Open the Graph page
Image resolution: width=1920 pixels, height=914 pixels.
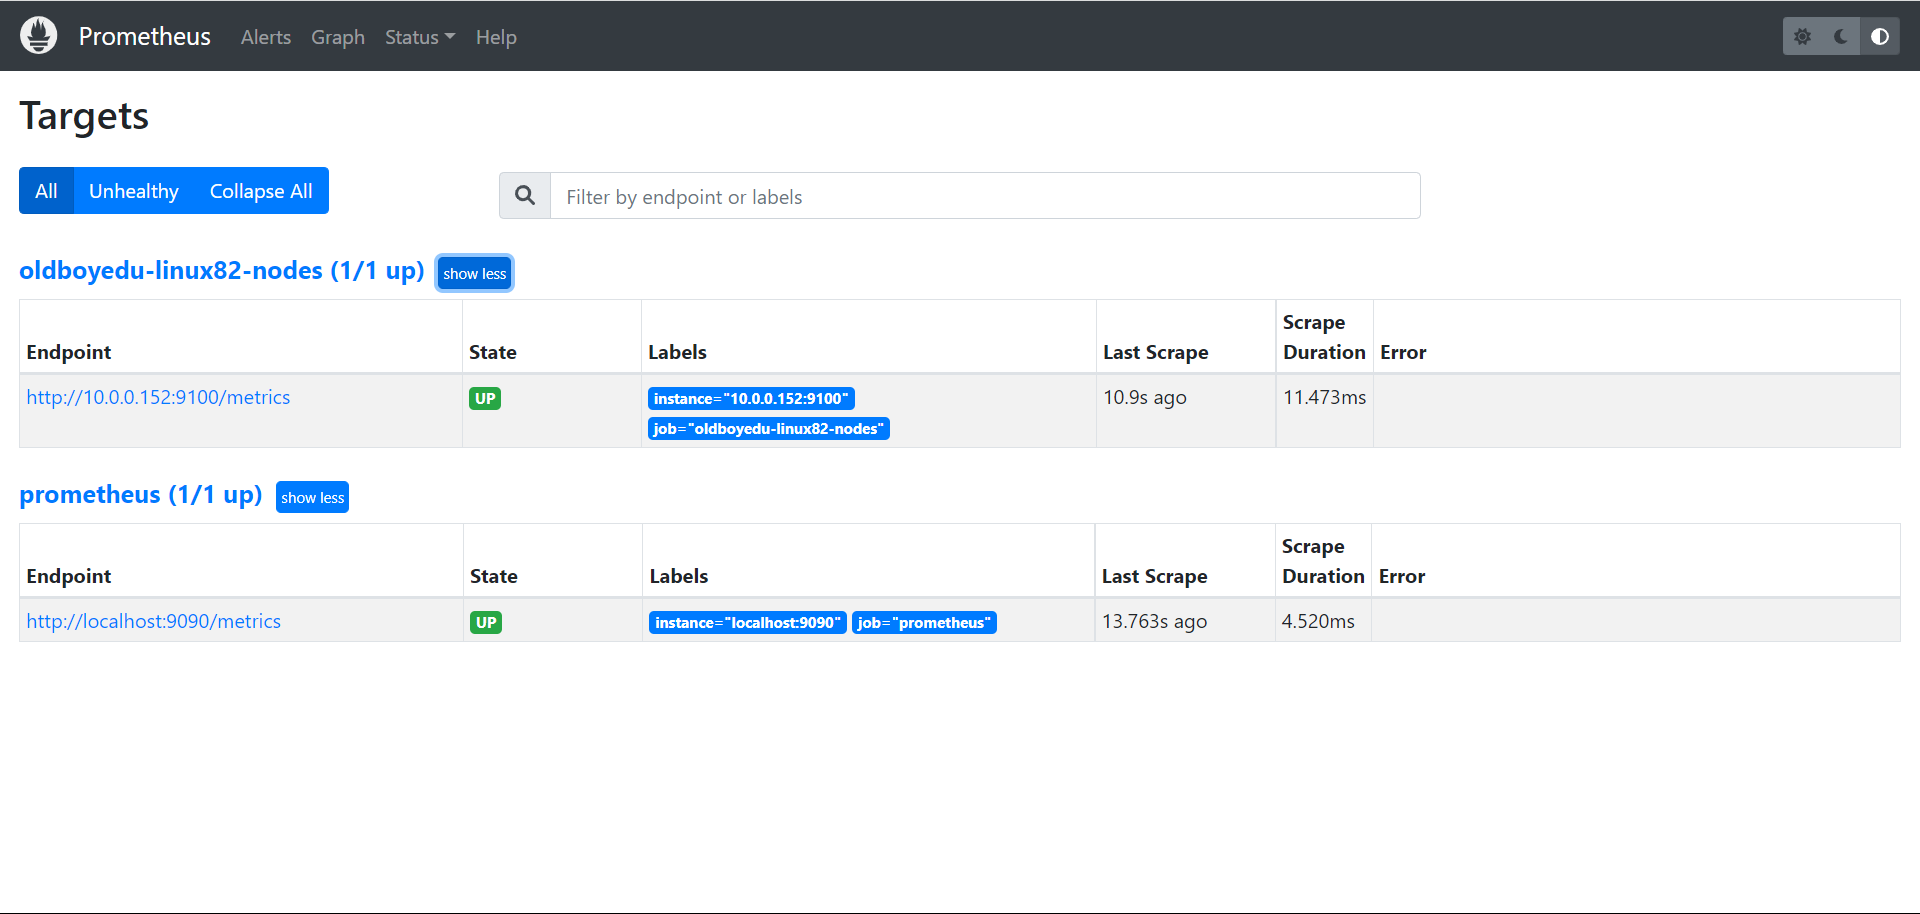[x=338, y=37]
